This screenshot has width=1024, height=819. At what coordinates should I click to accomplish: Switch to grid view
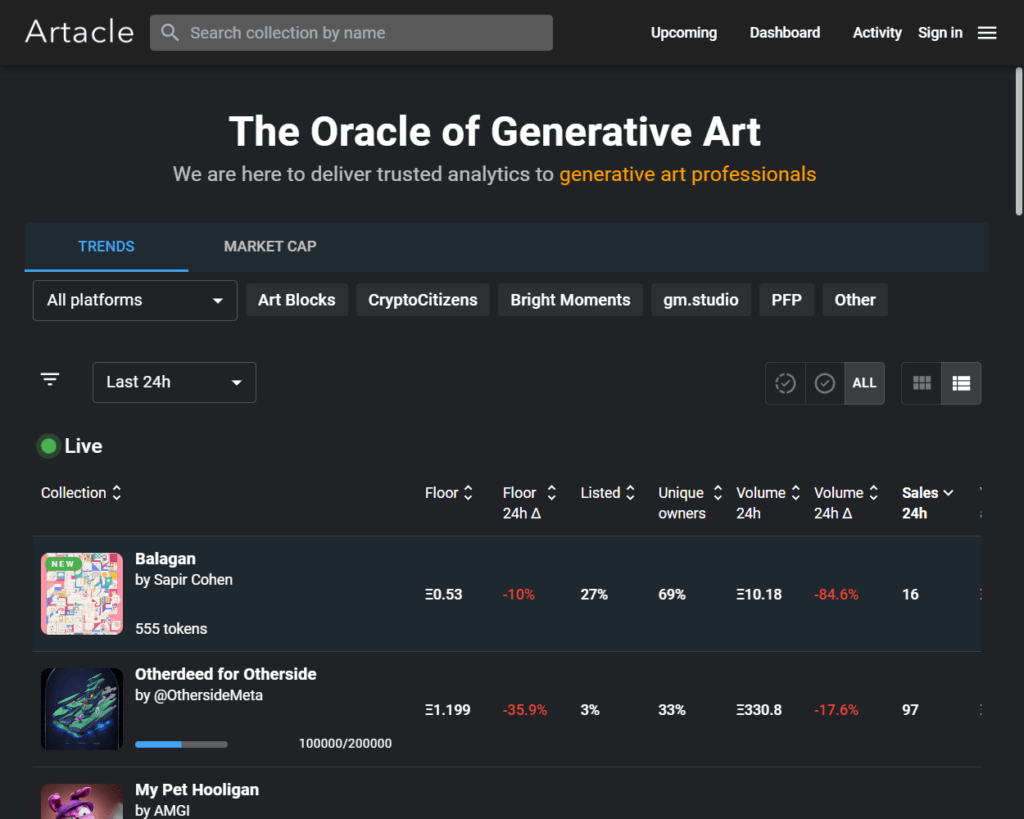[x=921, y=383]
